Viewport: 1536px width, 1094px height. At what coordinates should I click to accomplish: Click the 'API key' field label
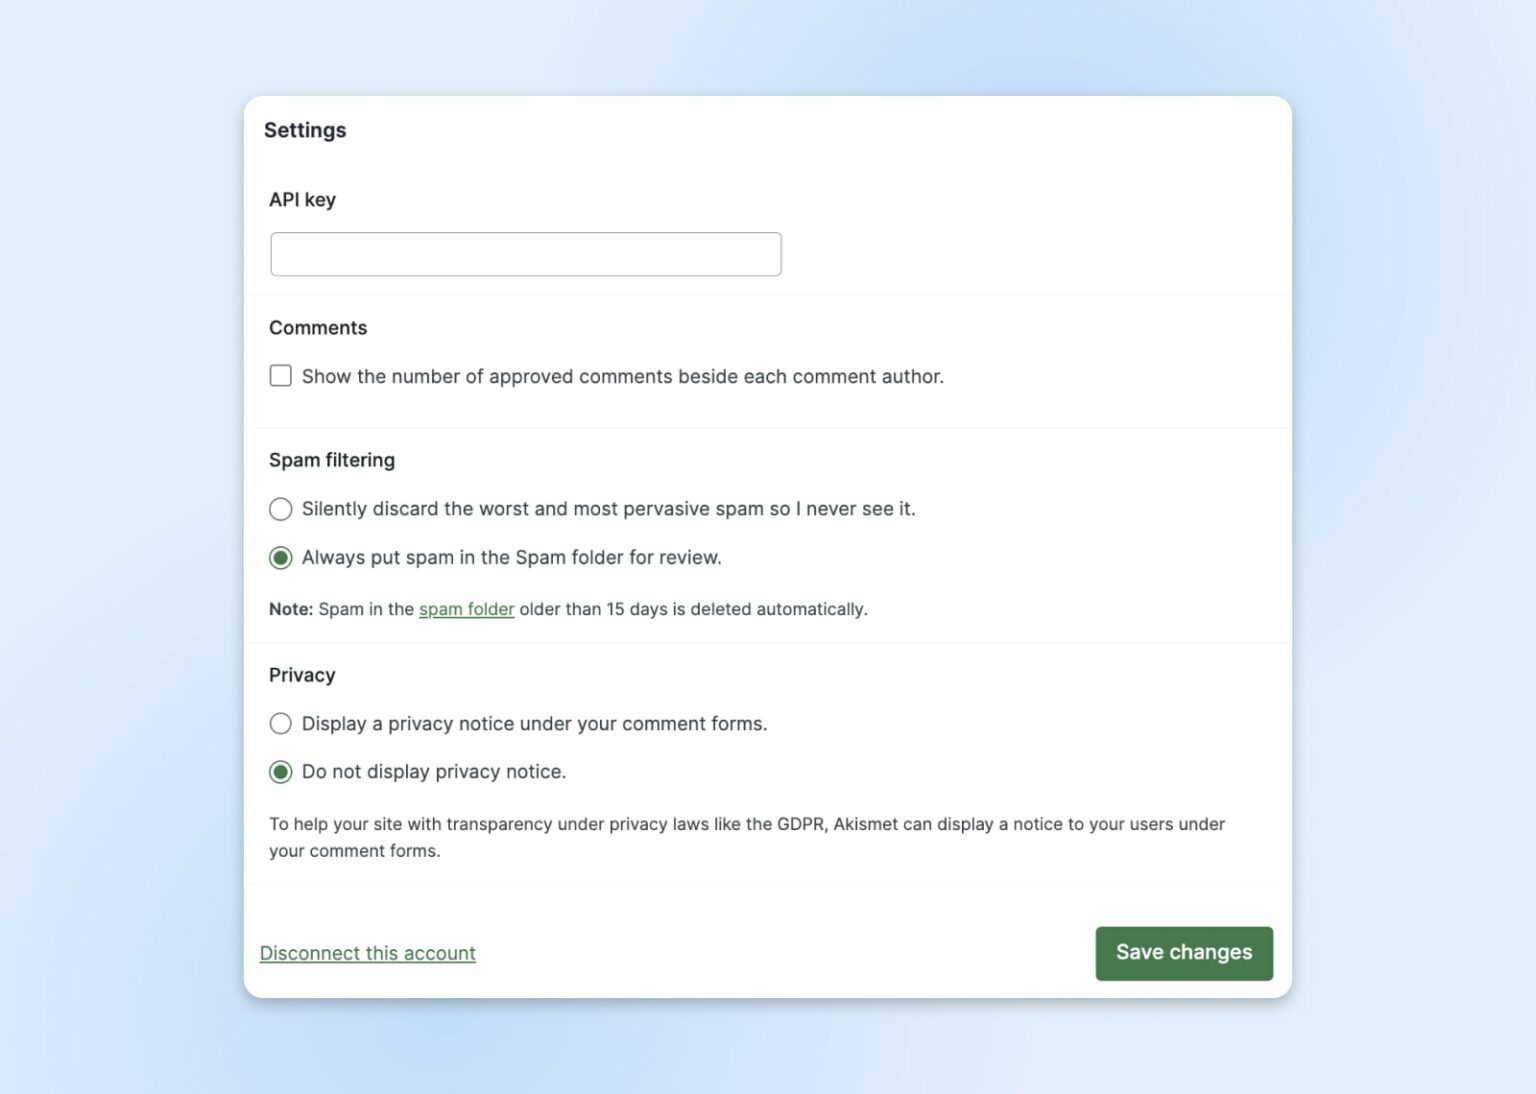tap(302, 200)
